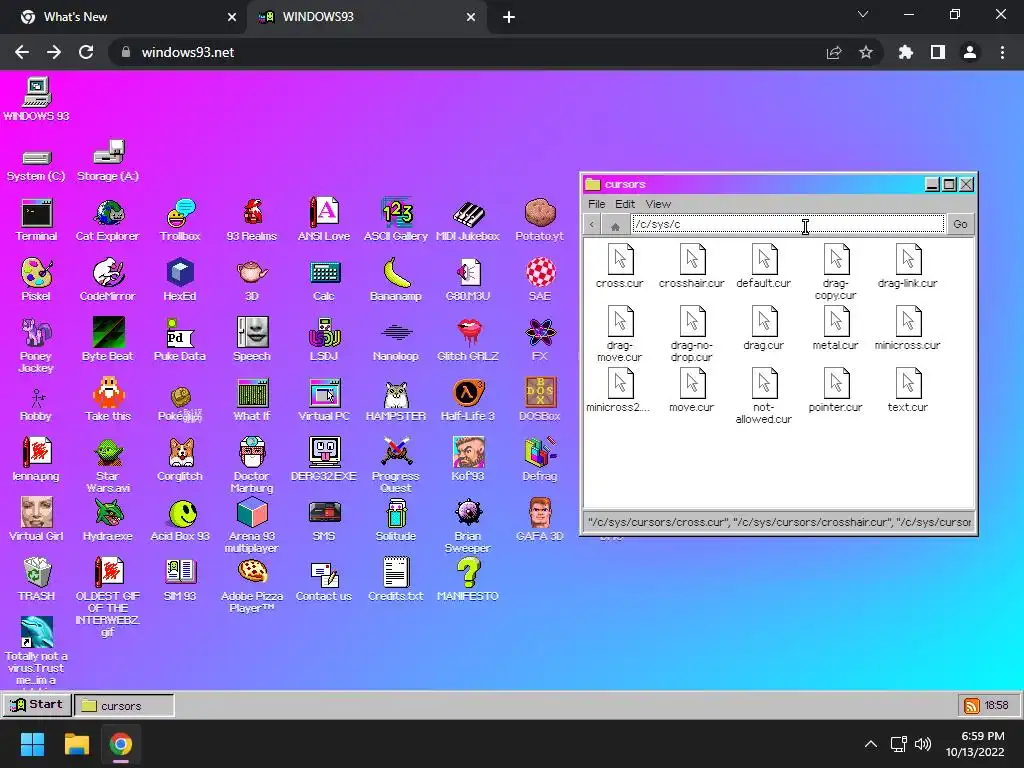The image size is (1024, 768).
Task: Launch CodeMirror editor icon
Action: click(108, 280)
